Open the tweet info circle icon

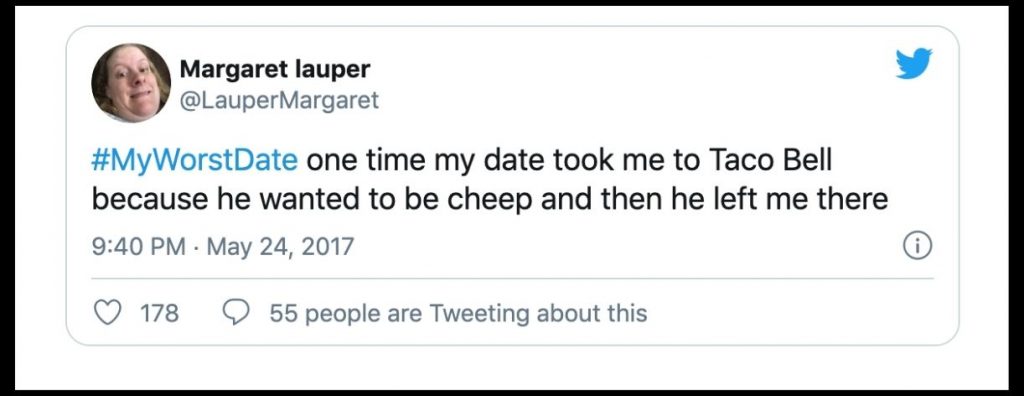(x=917, y=246)
